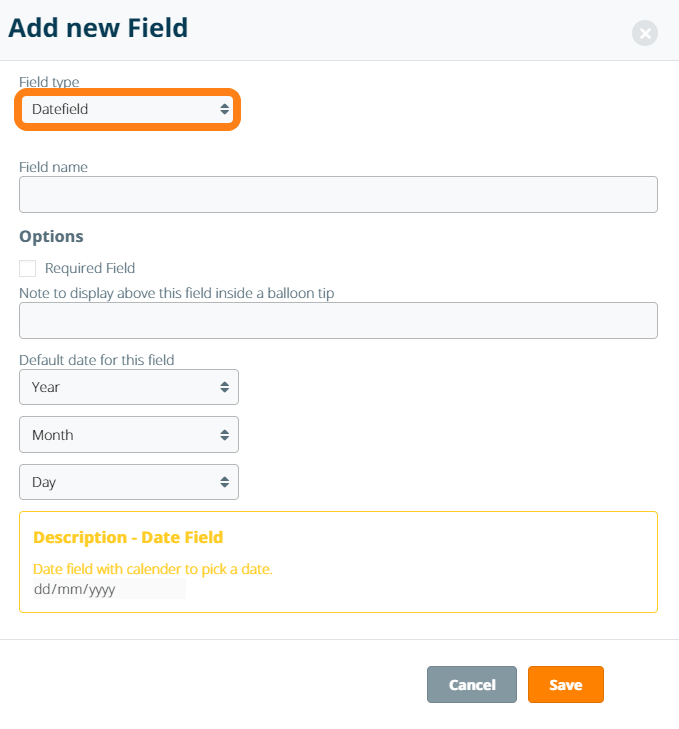Cancel adding the new field

point(472,684)
